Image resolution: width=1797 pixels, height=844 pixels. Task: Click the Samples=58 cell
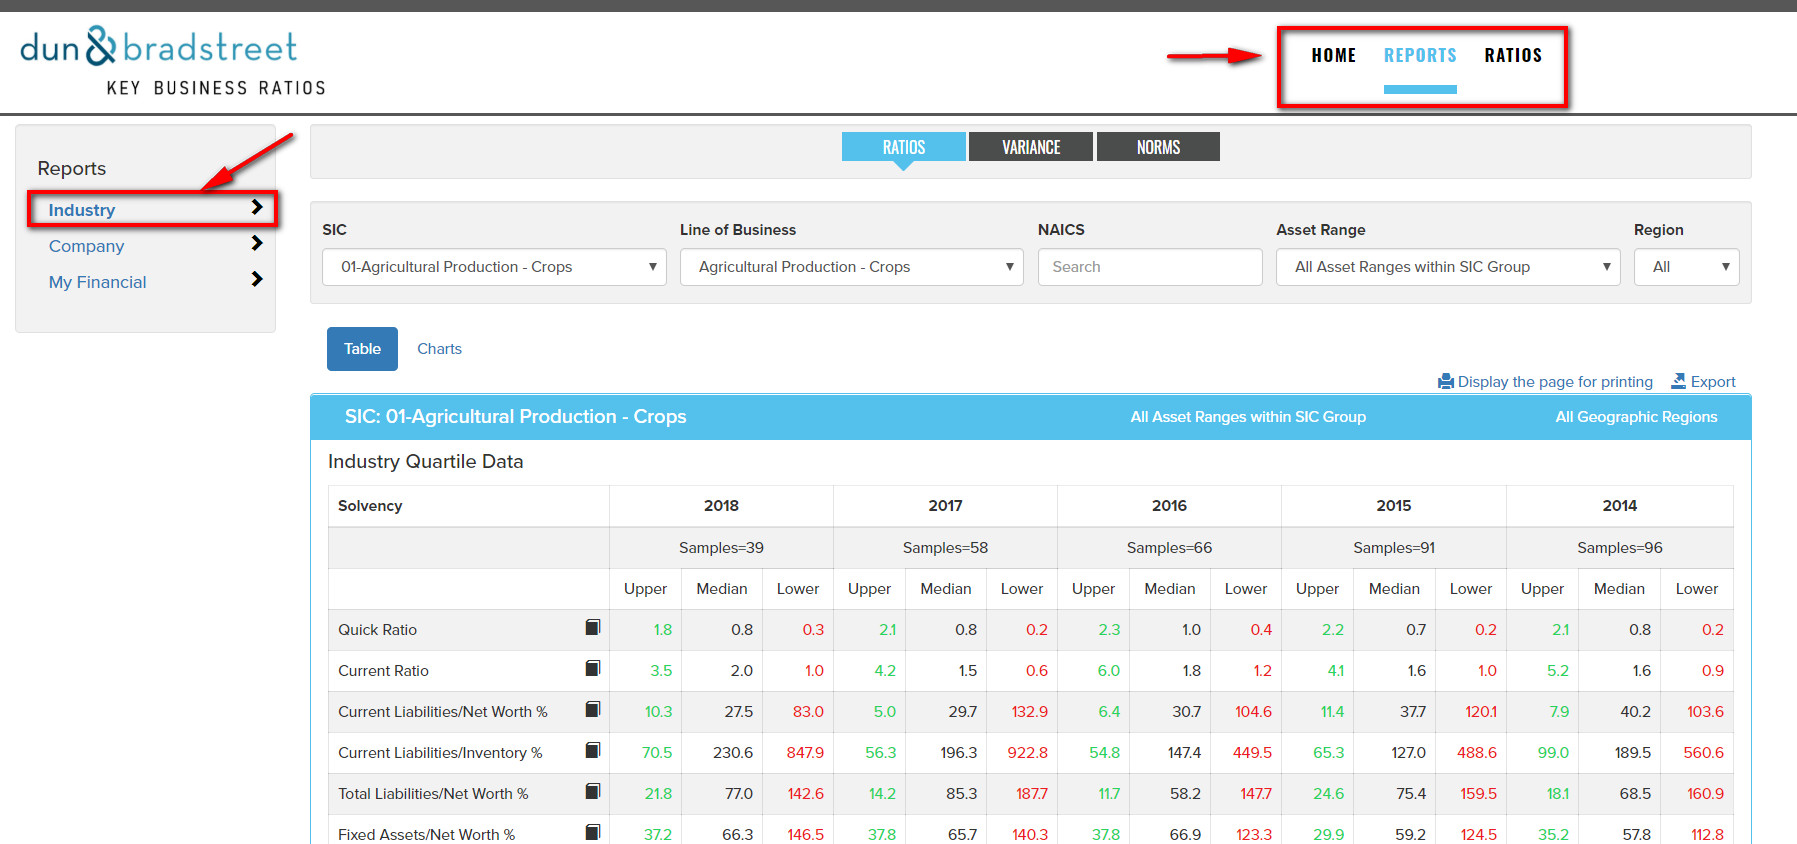pos(945,548)
